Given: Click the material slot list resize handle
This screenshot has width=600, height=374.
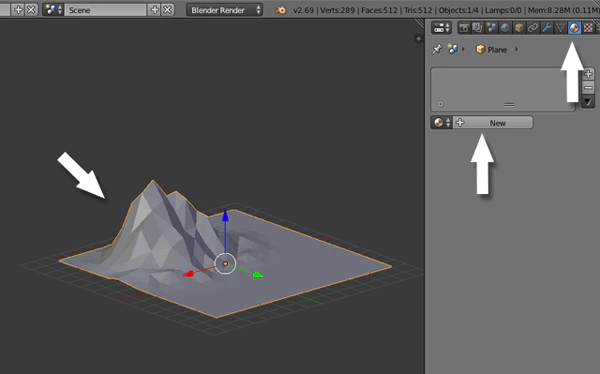Looking at the screenshot, I should point(509,105).
